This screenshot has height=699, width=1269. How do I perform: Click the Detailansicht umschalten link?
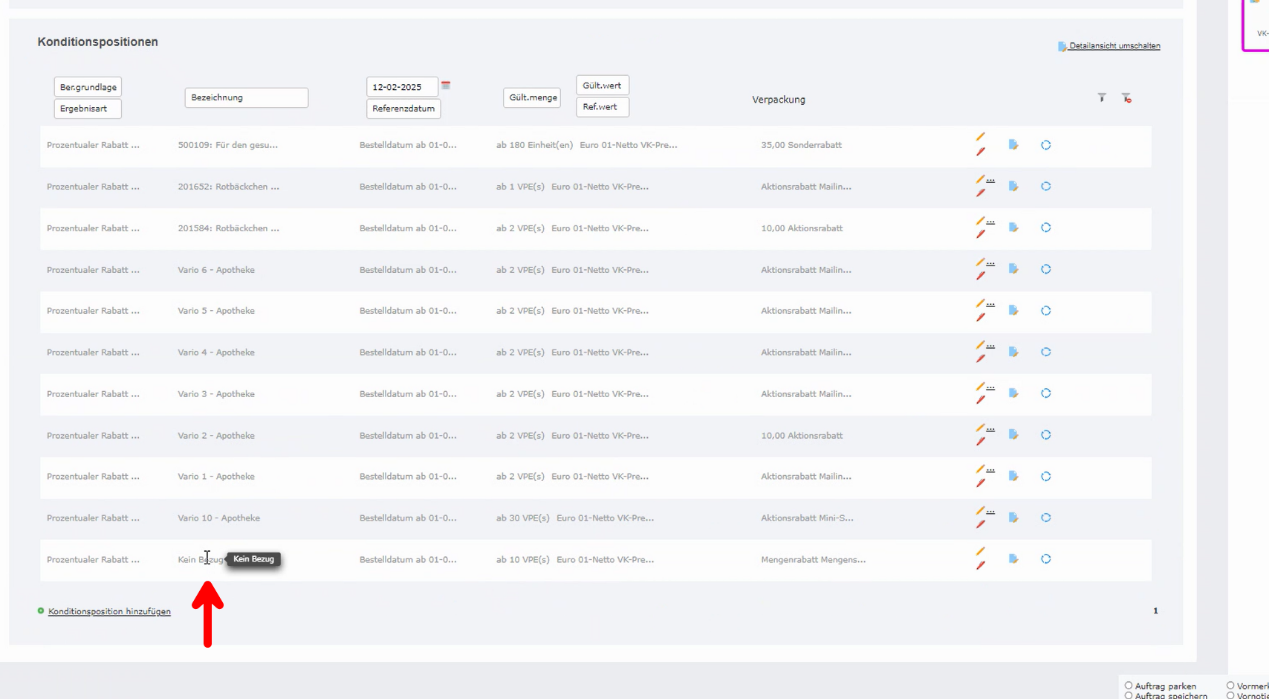[1114, 46]
